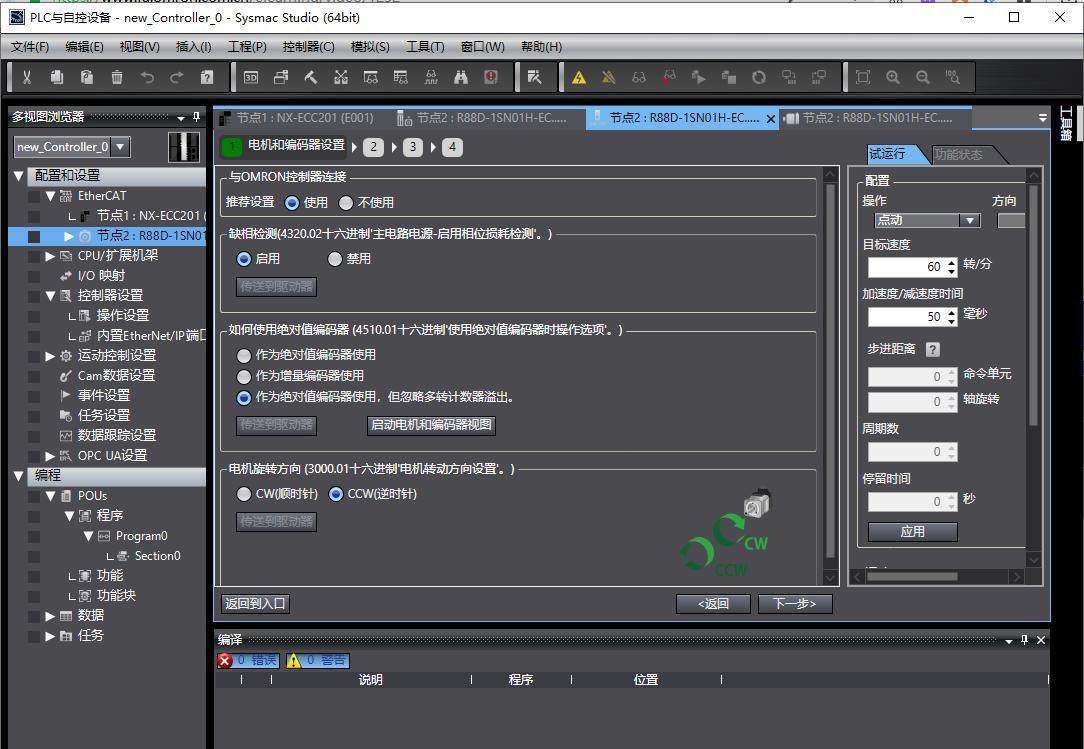Expand the 运动控制设置 tree node
Viewport: 1084px width, 749px height.
[51, 355]
